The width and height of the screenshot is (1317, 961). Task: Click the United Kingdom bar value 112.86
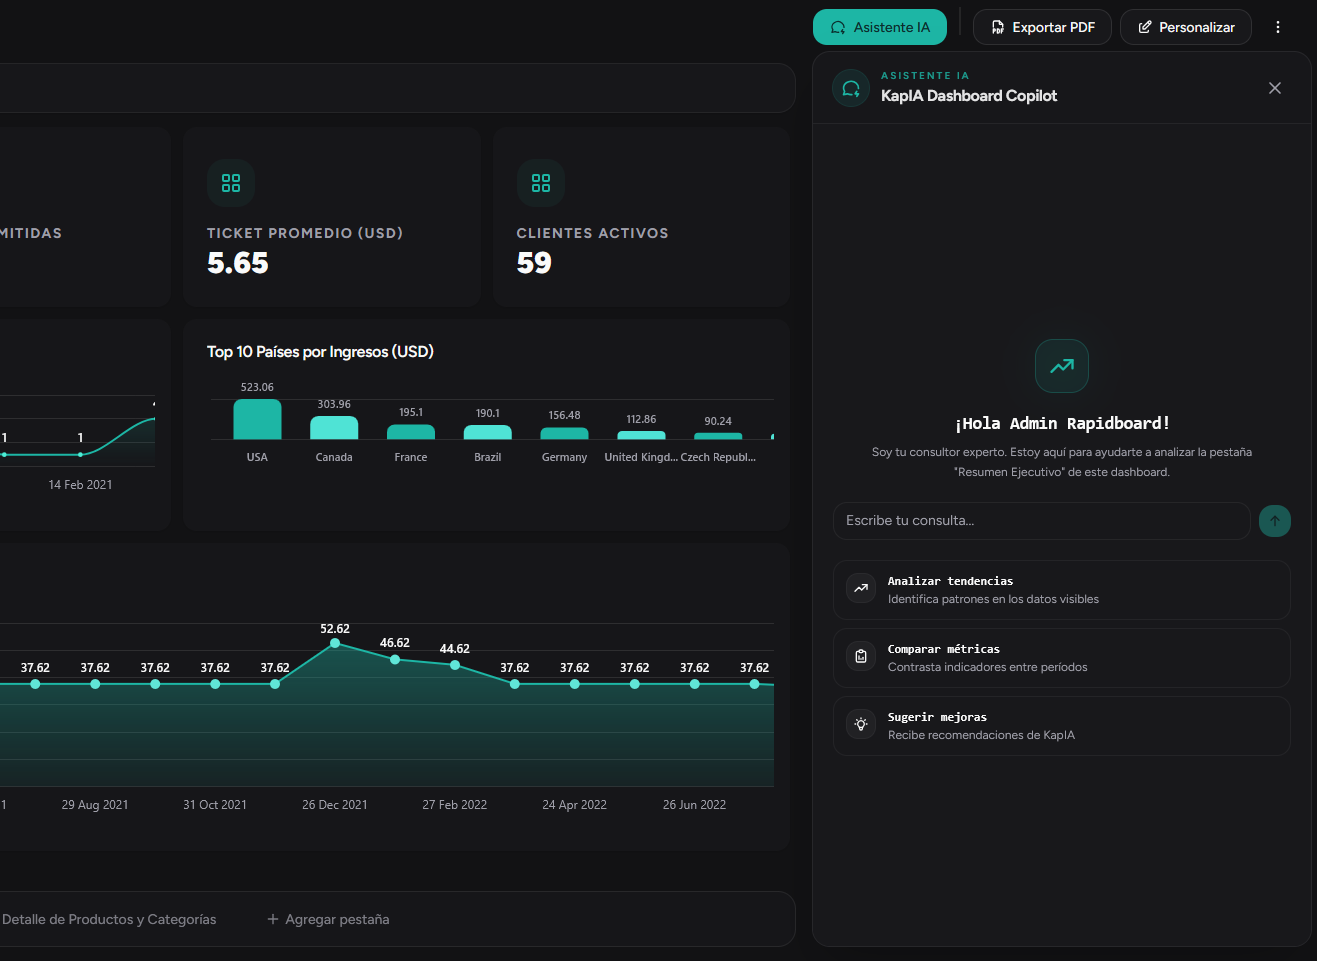641,420
